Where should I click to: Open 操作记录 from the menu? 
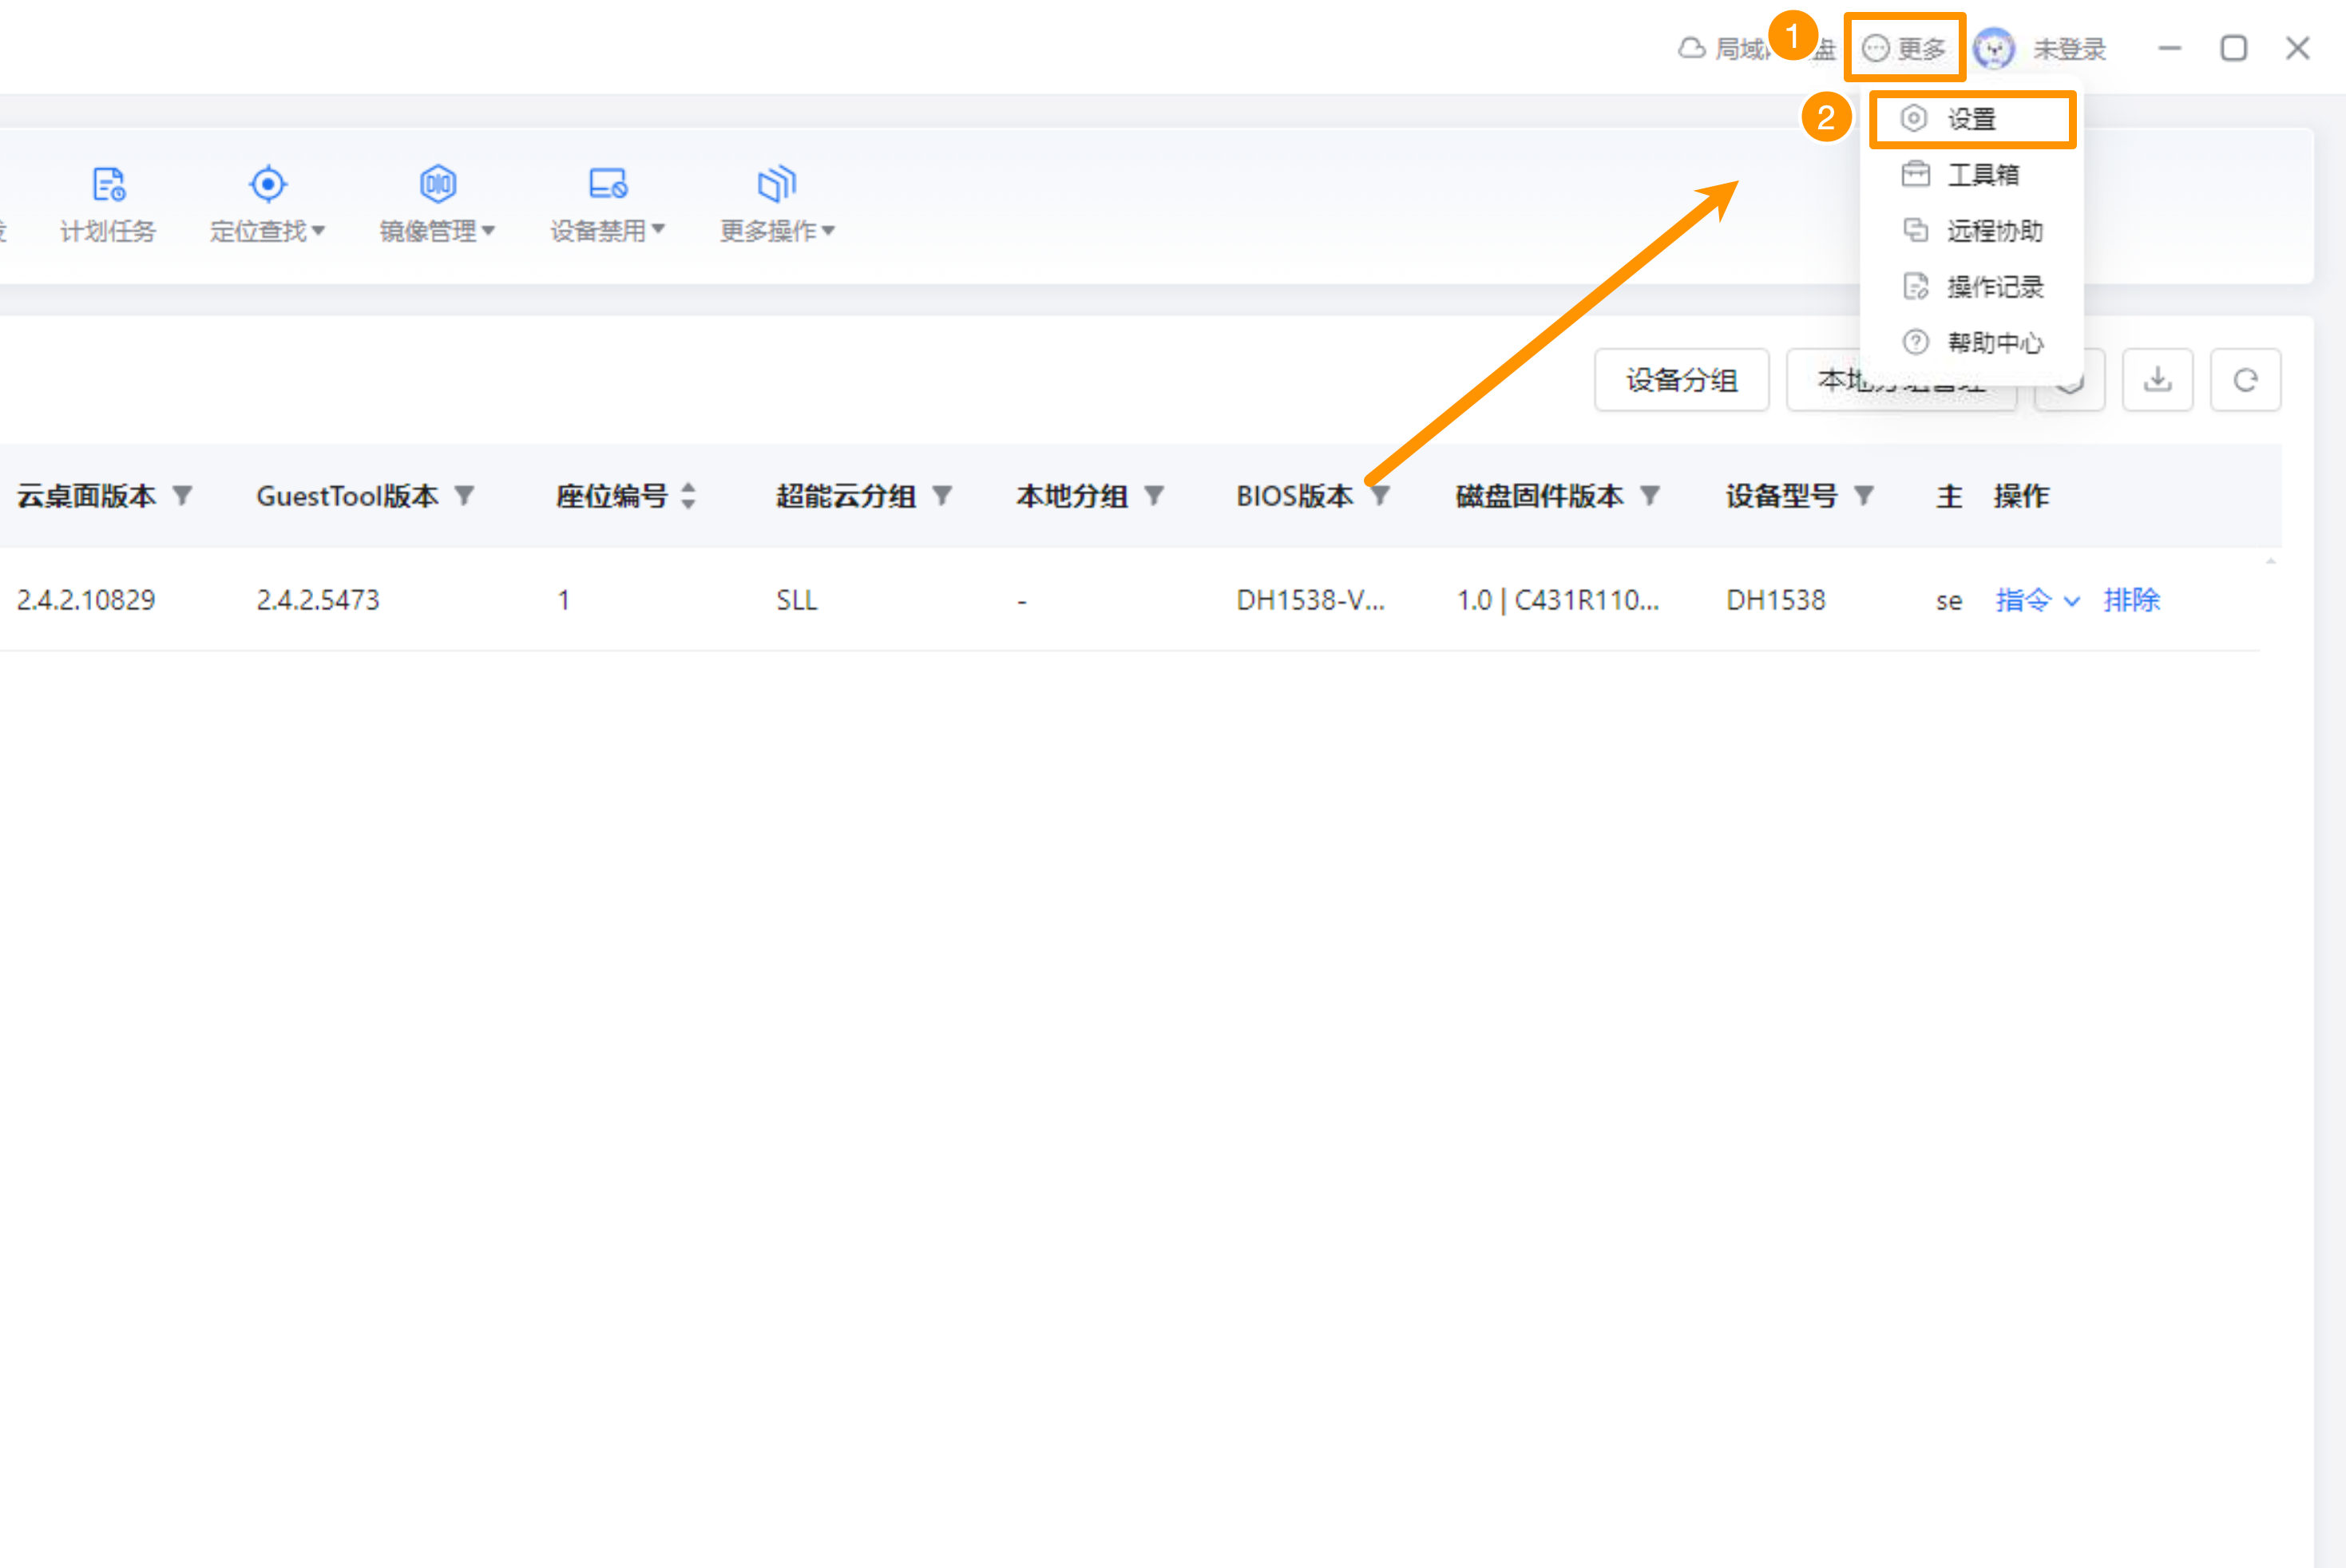click(1992, 287)
